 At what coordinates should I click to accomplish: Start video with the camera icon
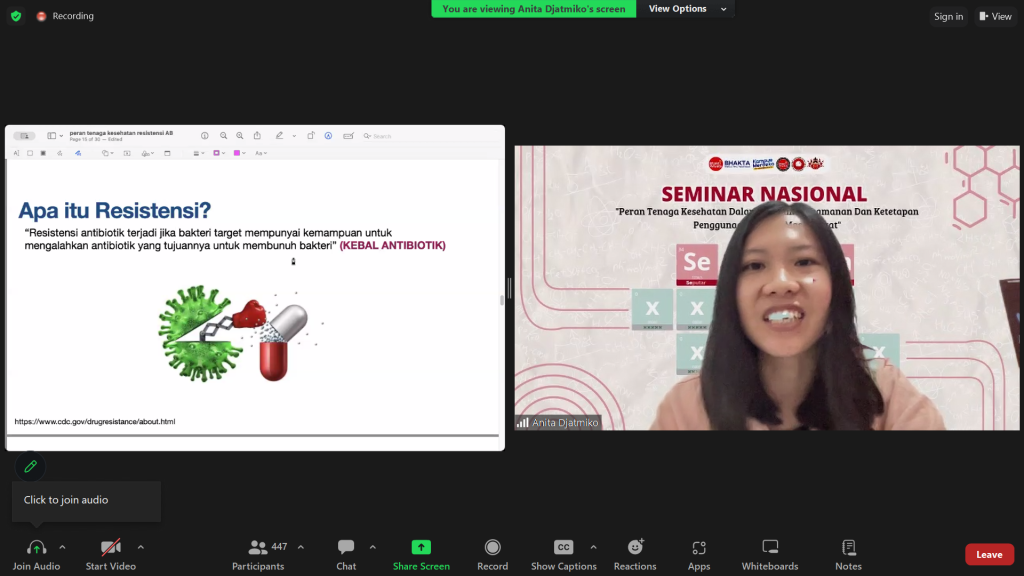(110, 547)
